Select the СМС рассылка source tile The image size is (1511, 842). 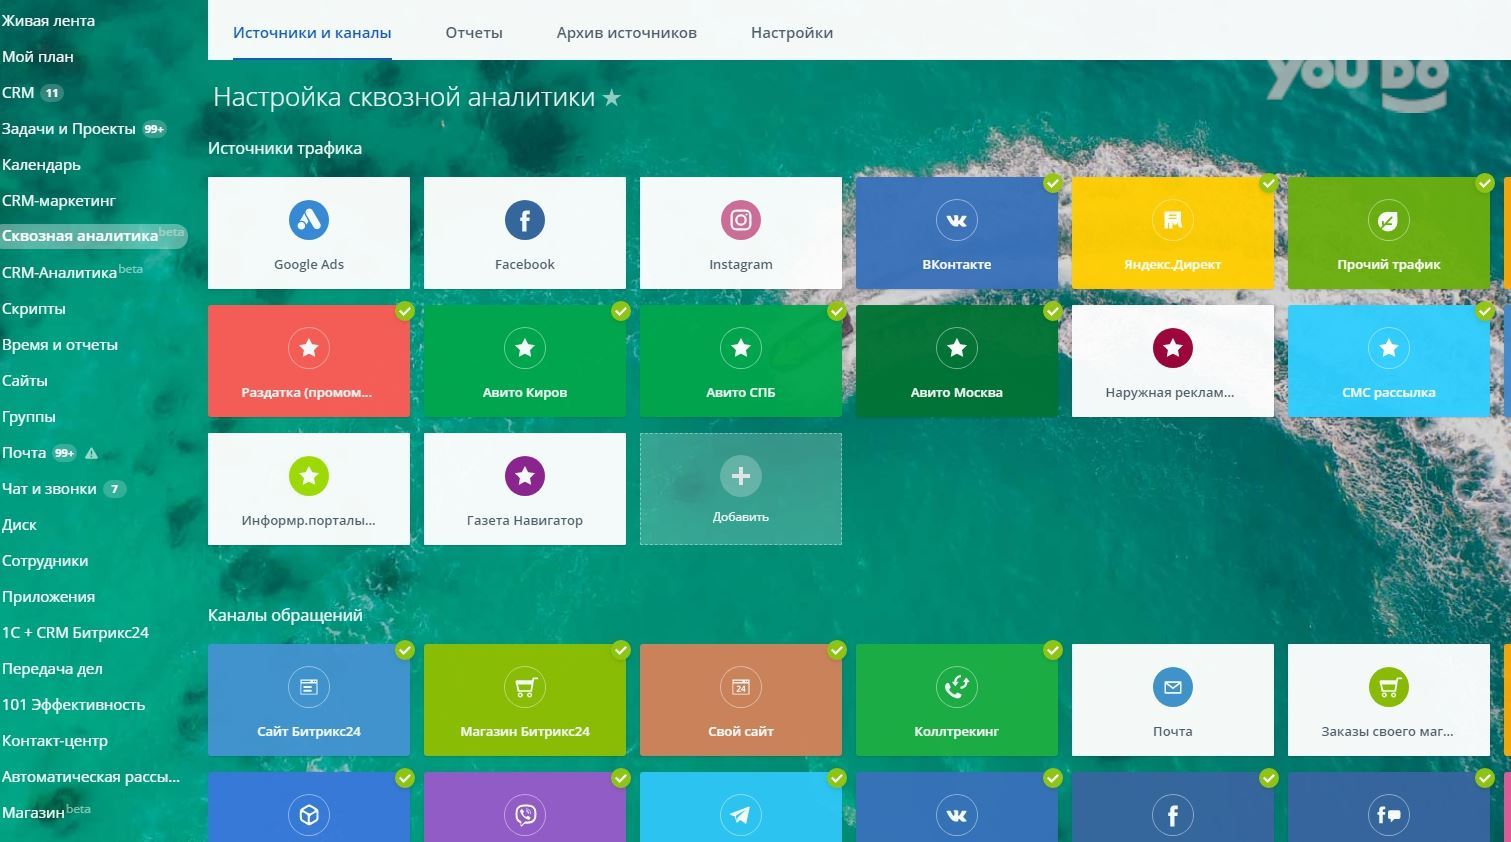point(1389,361)
